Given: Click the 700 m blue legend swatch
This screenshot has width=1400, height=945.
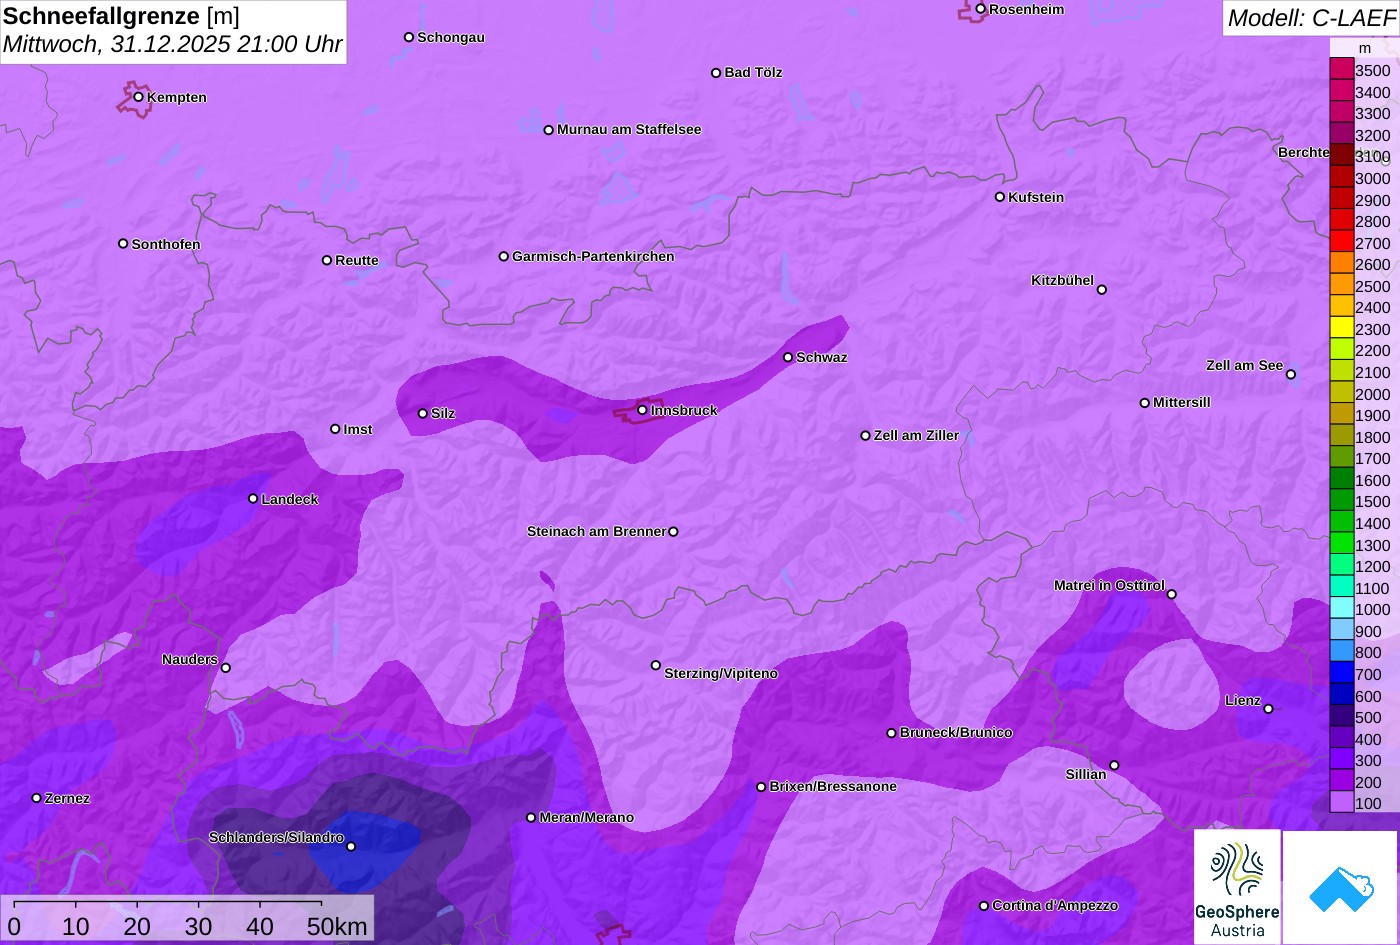Looking at the screenshot, I should (1342, 674).
